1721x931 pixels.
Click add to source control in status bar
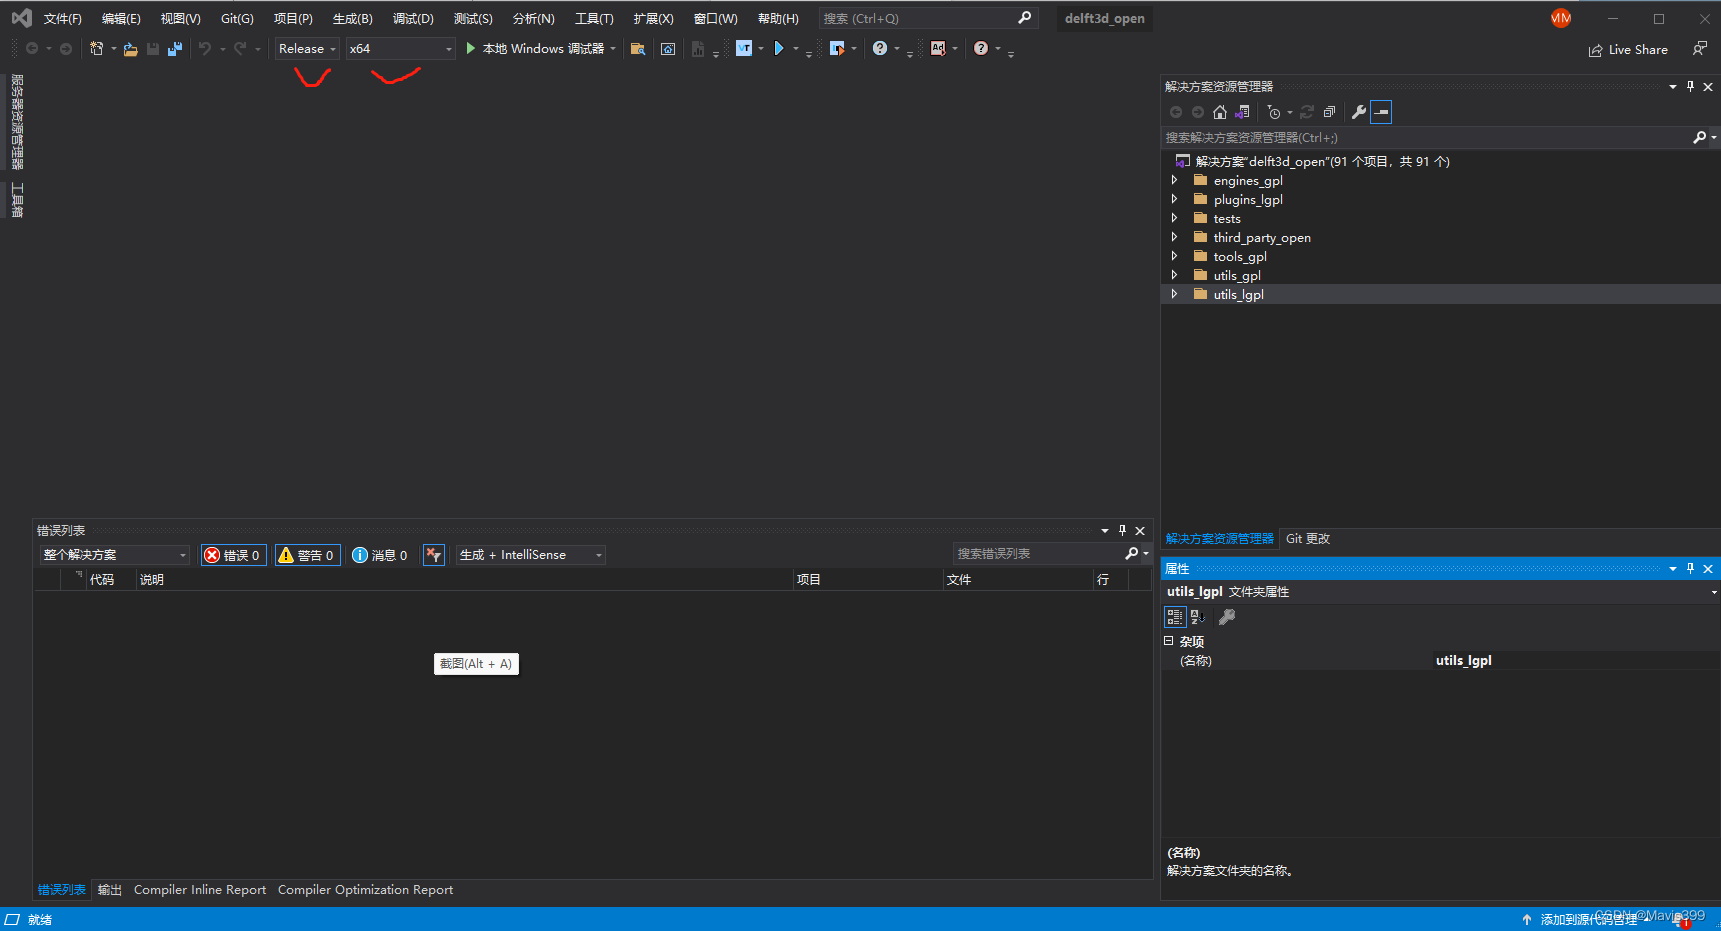point(1587,919)
